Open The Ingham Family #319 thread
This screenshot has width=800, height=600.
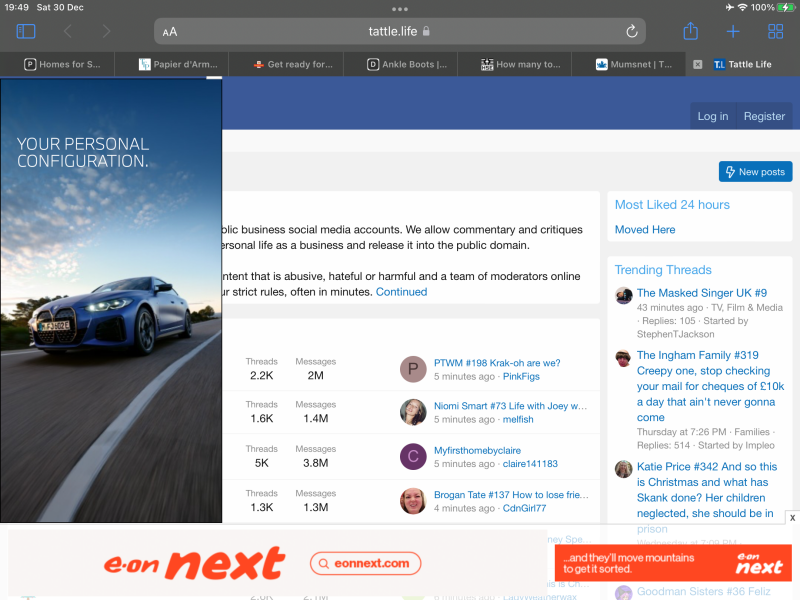click(710, 386)
